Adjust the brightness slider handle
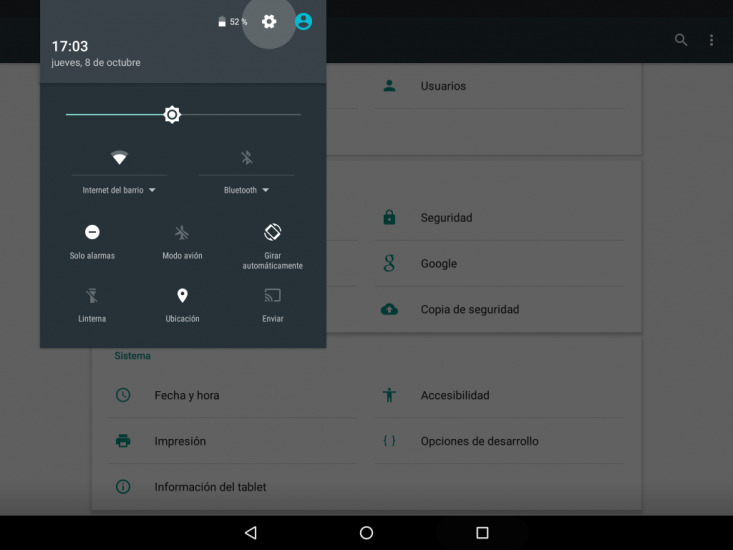Viewport: 733px width, 550px height. 172,115
